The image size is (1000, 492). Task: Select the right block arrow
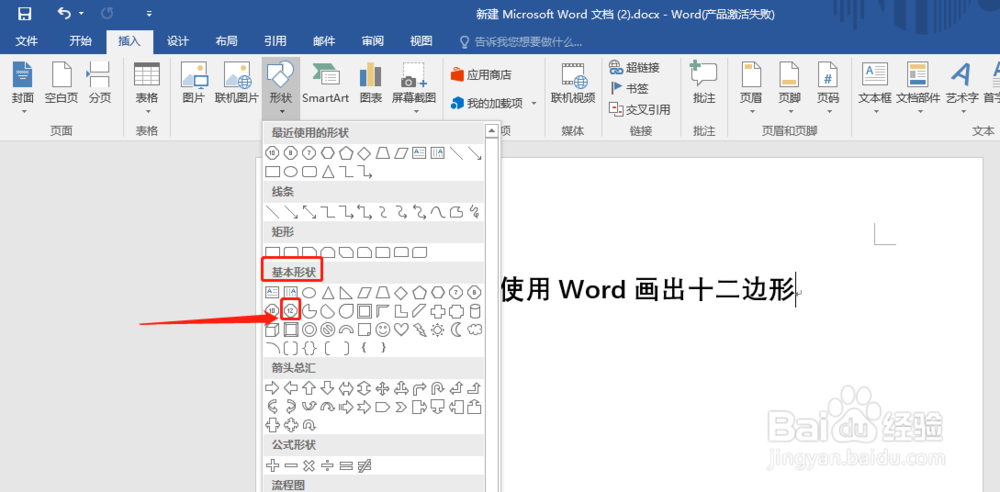pos(272,387)
